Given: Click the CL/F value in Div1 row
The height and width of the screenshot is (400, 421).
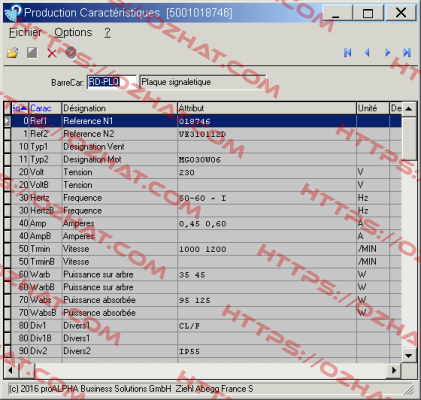Looking at the screenshot, I should [189, 326].
